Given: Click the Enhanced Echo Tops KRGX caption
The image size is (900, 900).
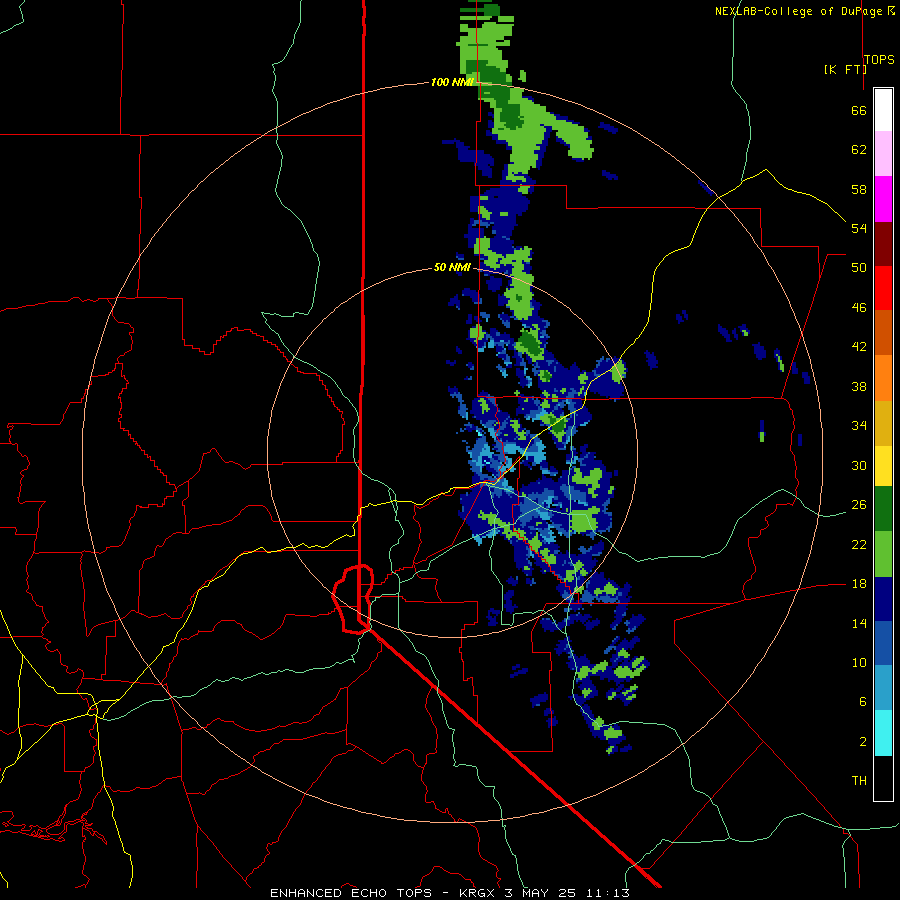Looking at the screenshot, I should pyautogui.click(x=449, y=893).
